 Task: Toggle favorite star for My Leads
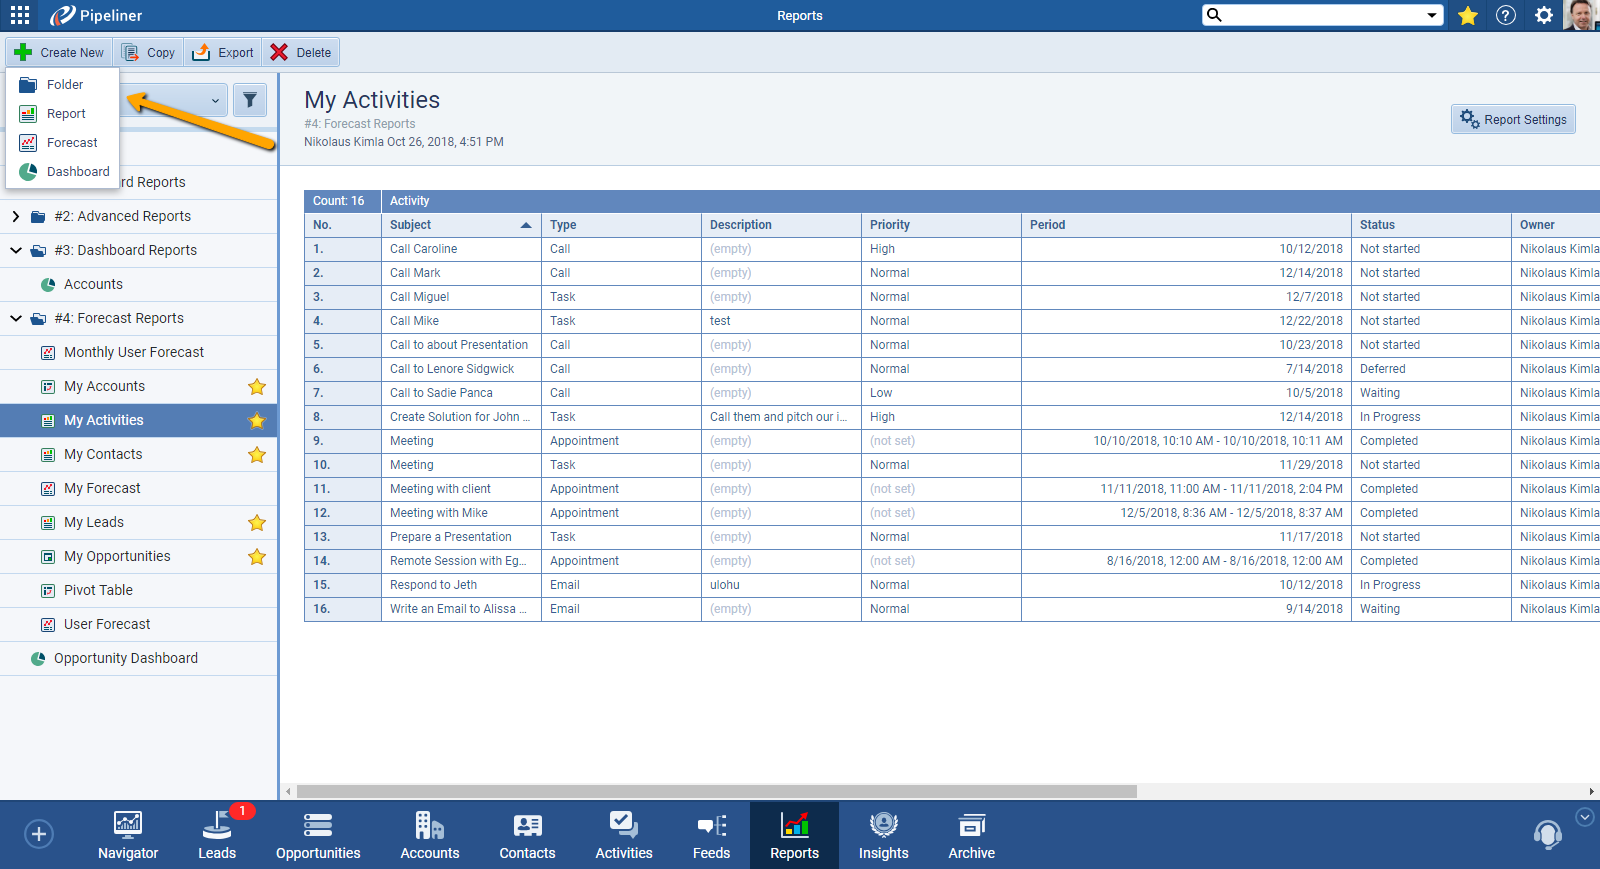(x=257, y=523)
